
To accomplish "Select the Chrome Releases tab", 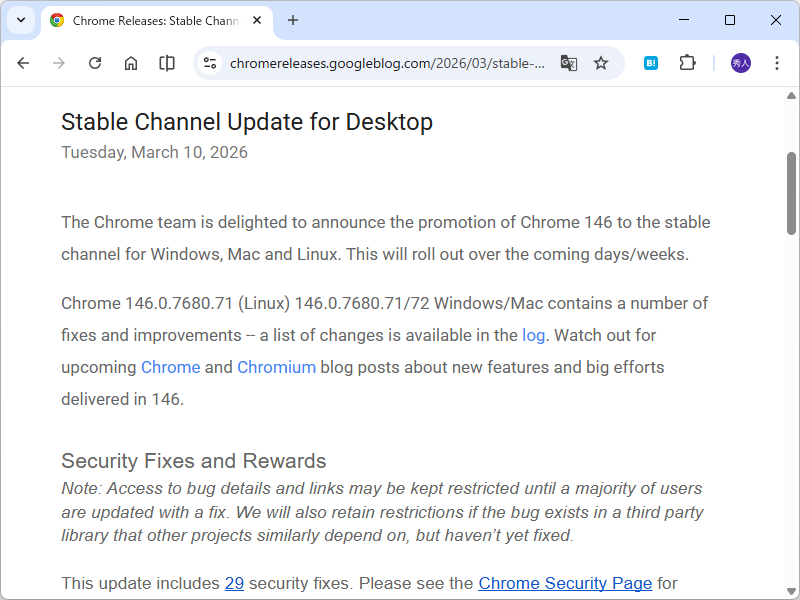I will (x=145, y=20).
